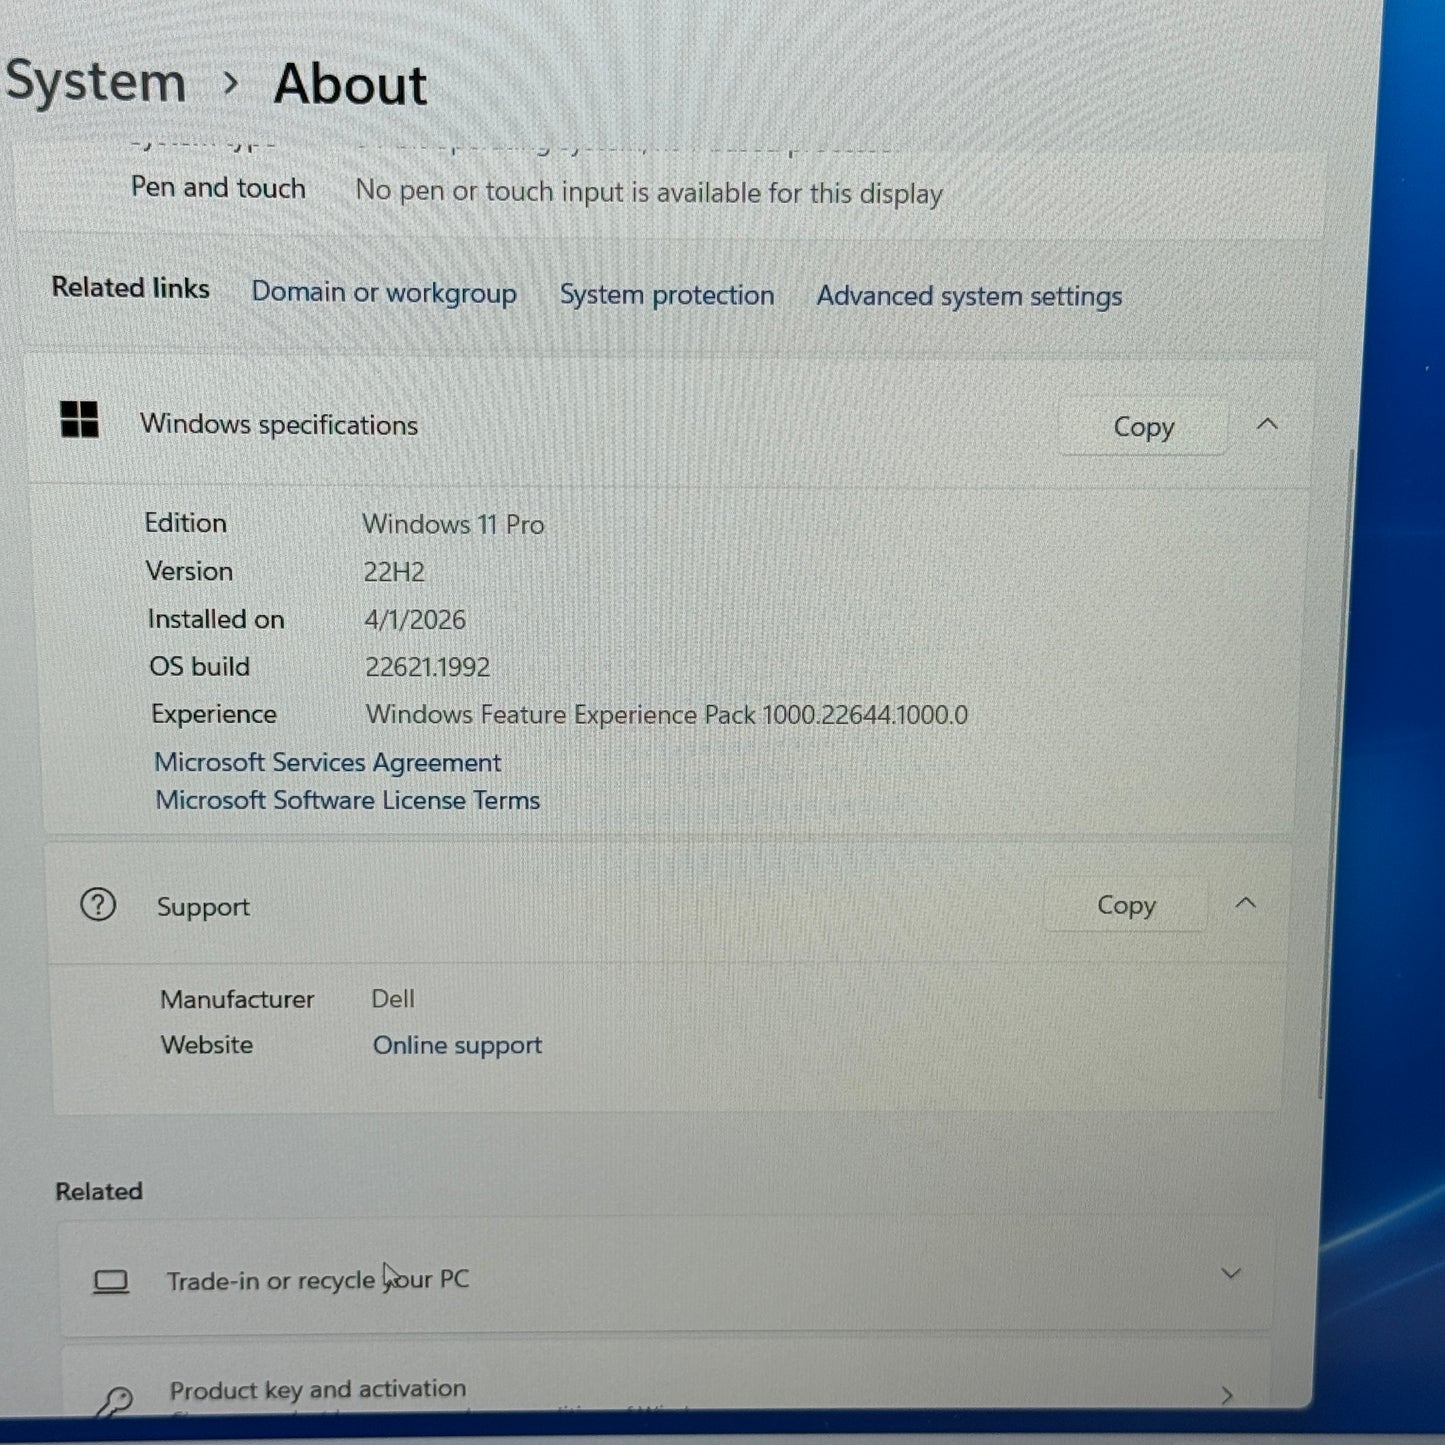
Task: Expand Trade-in or recycle your PC
Action: (x=1229, y=1274)
